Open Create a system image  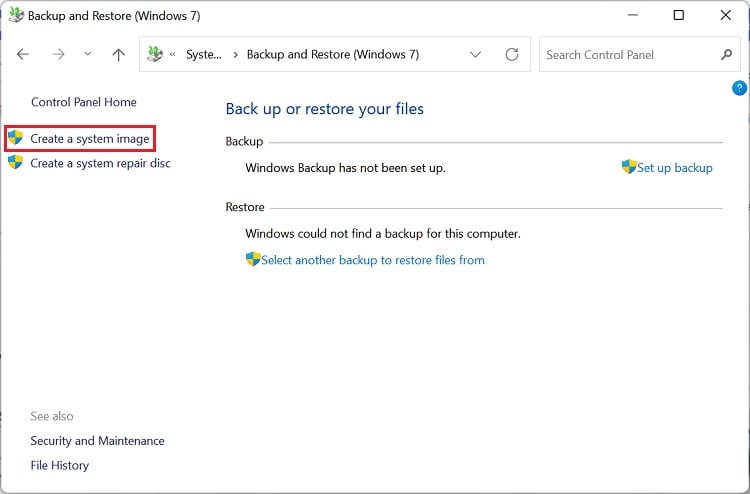pos(90,139)
